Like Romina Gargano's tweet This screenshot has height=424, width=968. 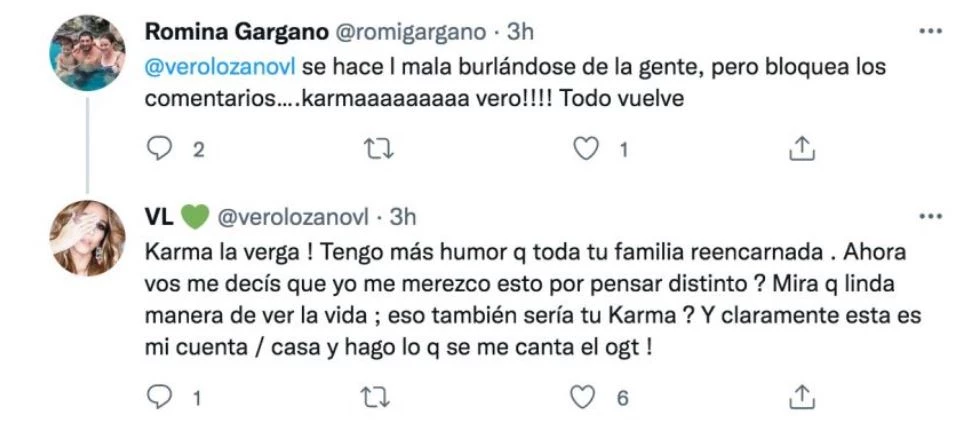click(585, 149)
